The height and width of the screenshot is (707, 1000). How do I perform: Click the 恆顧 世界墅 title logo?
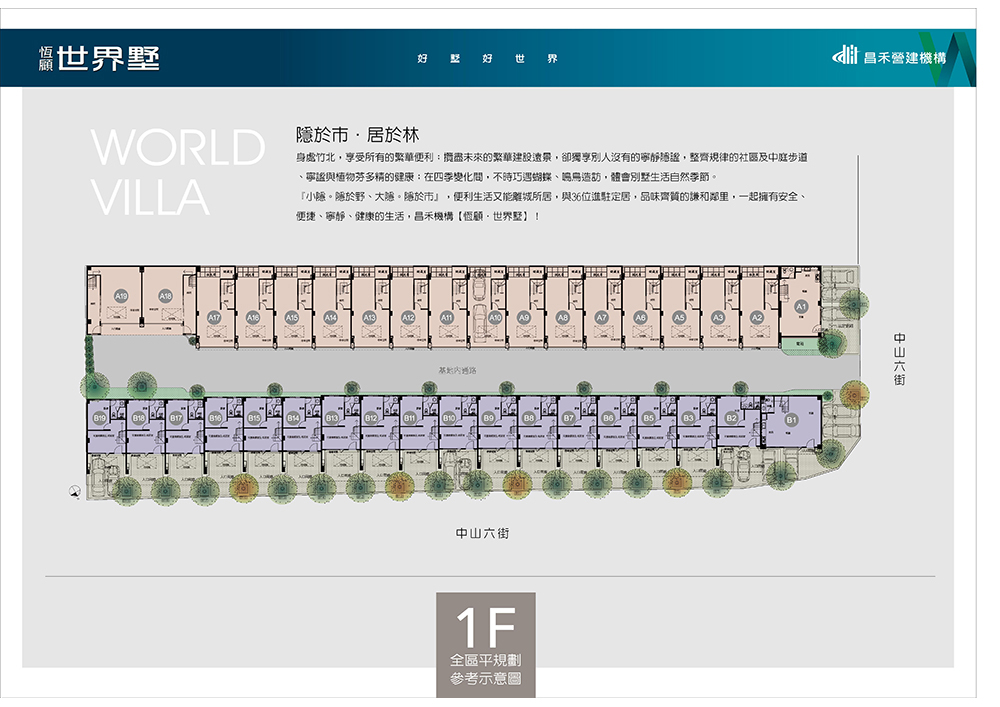pos(99,59)
